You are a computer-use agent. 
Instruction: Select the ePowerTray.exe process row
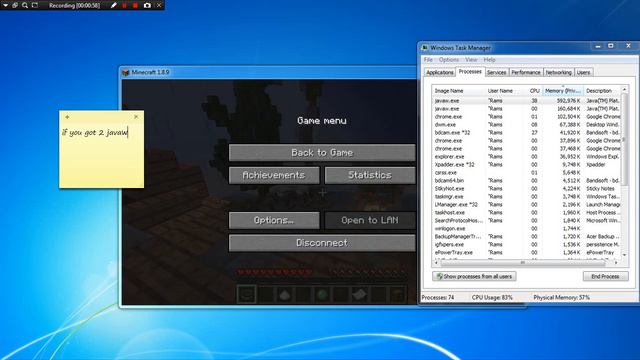(x=527, y=252)
